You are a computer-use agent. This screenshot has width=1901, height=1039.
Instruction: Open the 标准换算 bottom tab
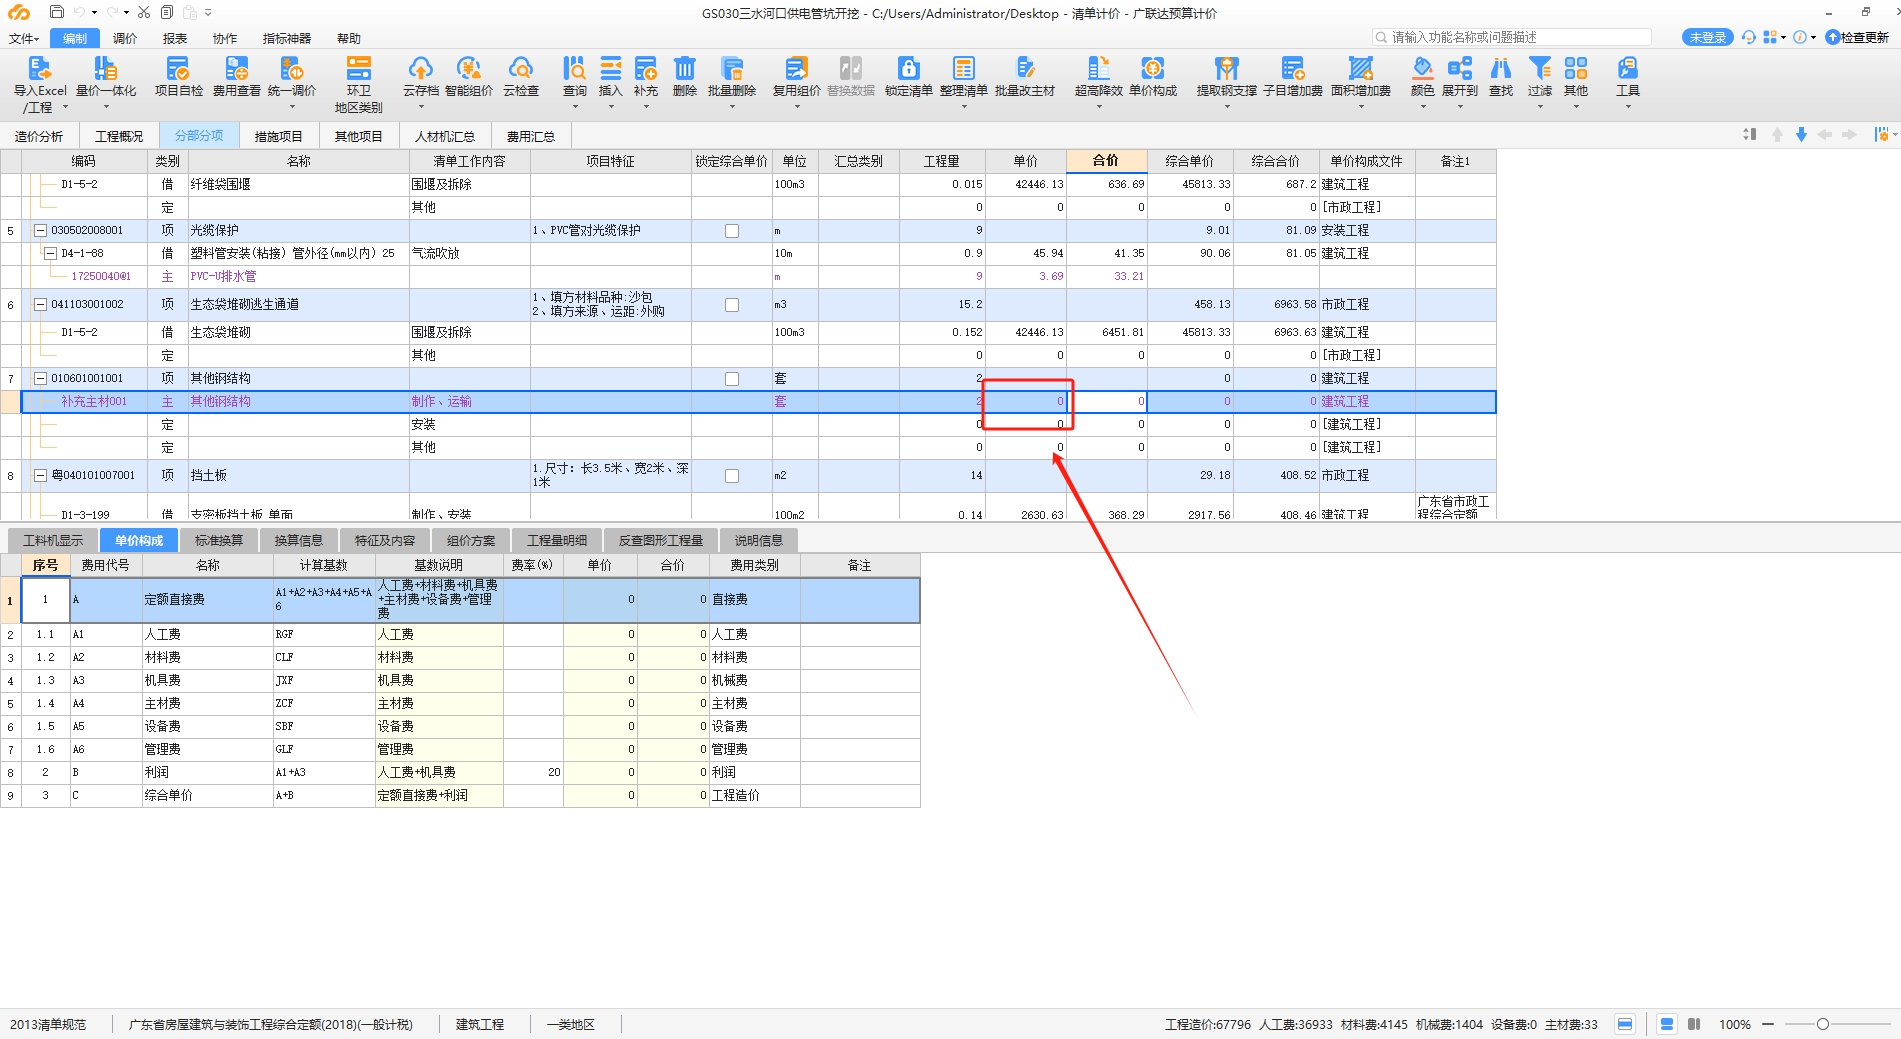coord(219,540)
